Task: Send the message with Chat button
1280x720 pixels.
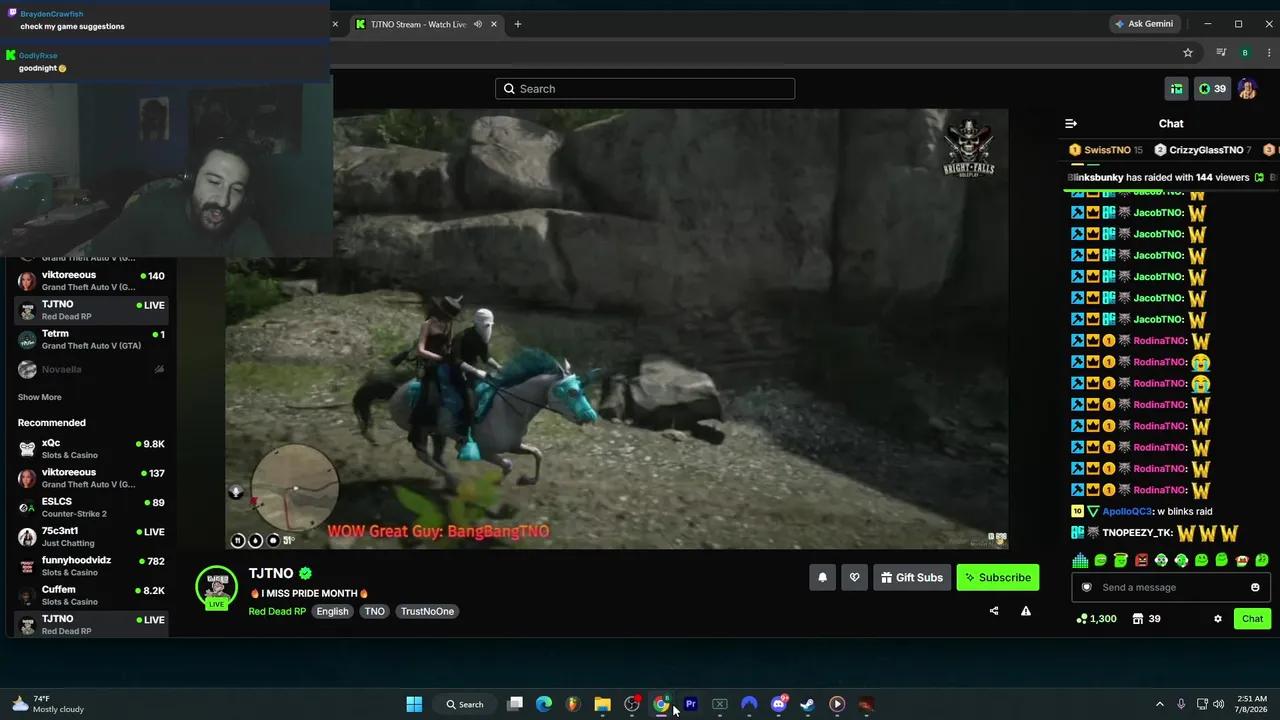Action: [x=1252, y=619]
